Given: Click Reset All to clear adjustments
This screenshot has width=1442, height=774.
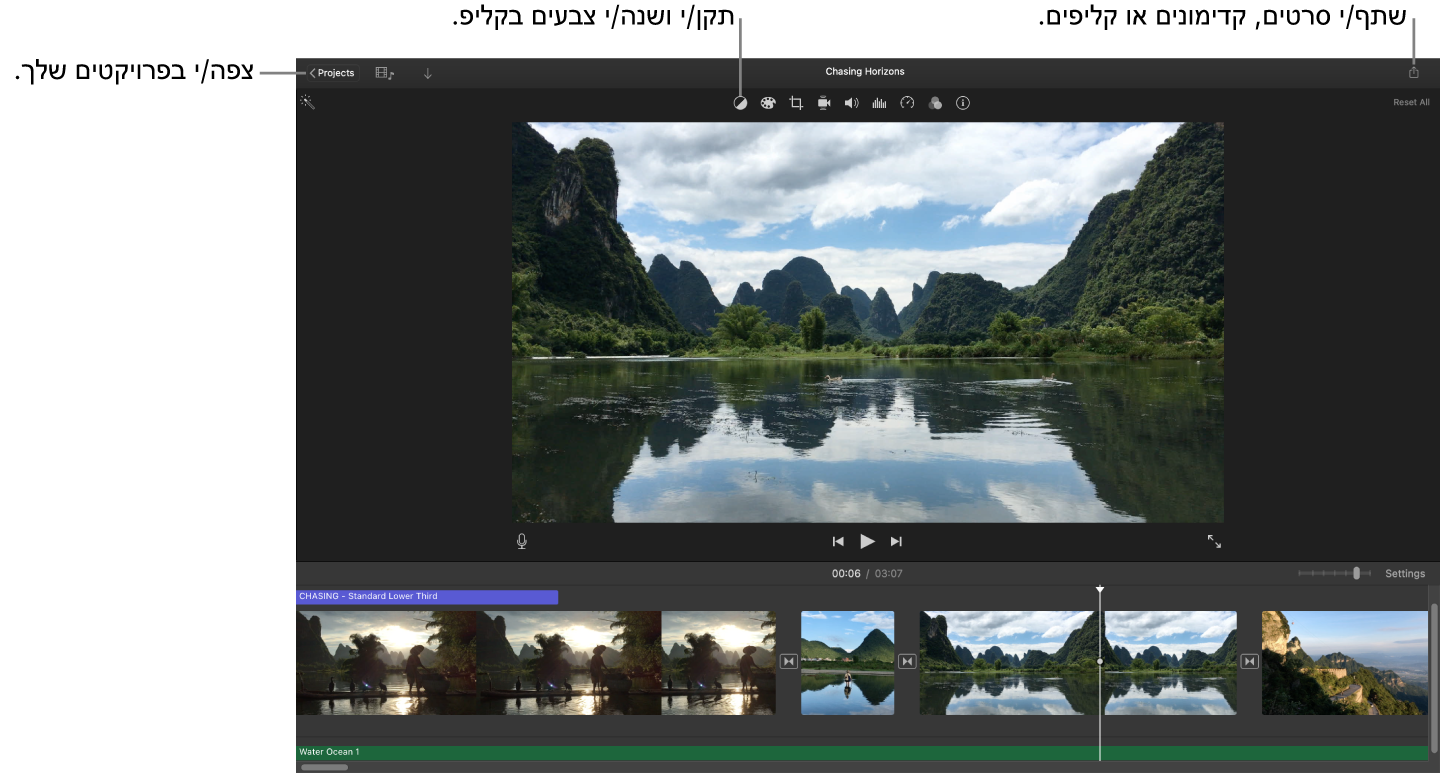Looking at the screenshot, I should [x=1410, y=101].
